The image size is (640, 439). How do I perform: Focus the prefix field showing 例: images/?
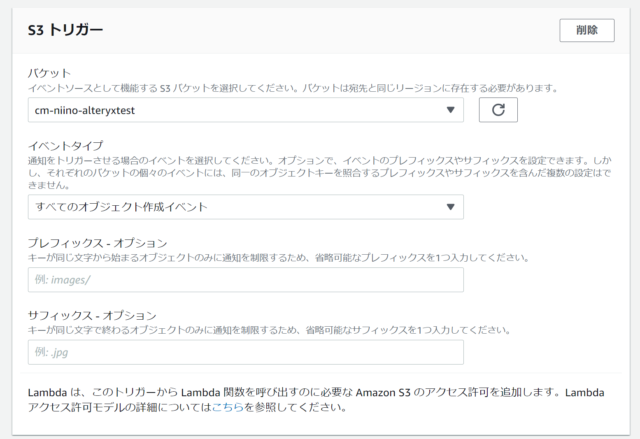(246, 279)
